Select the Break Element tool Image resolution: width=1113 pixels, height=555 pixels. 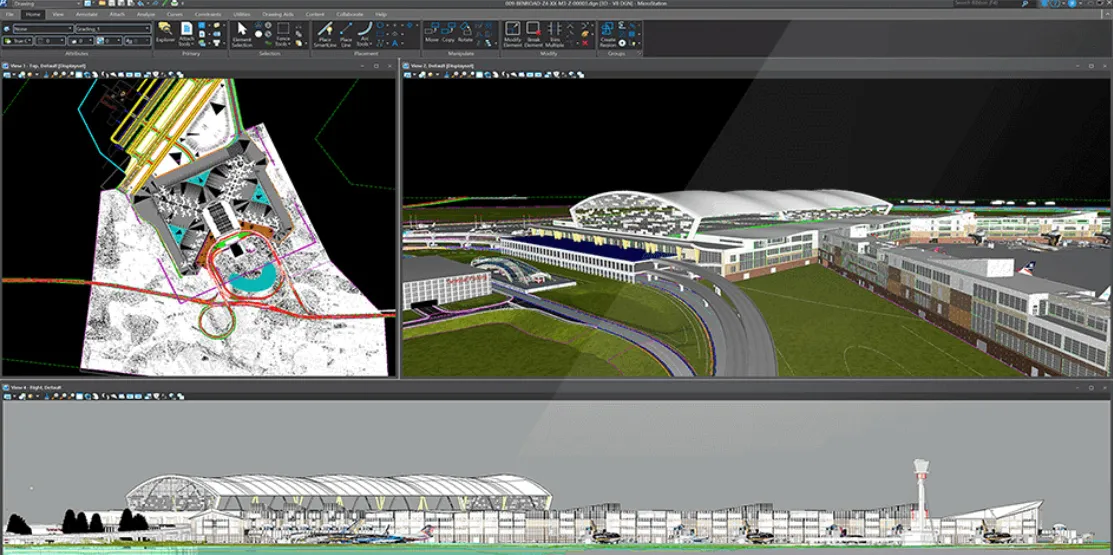[x=533, y=32]
